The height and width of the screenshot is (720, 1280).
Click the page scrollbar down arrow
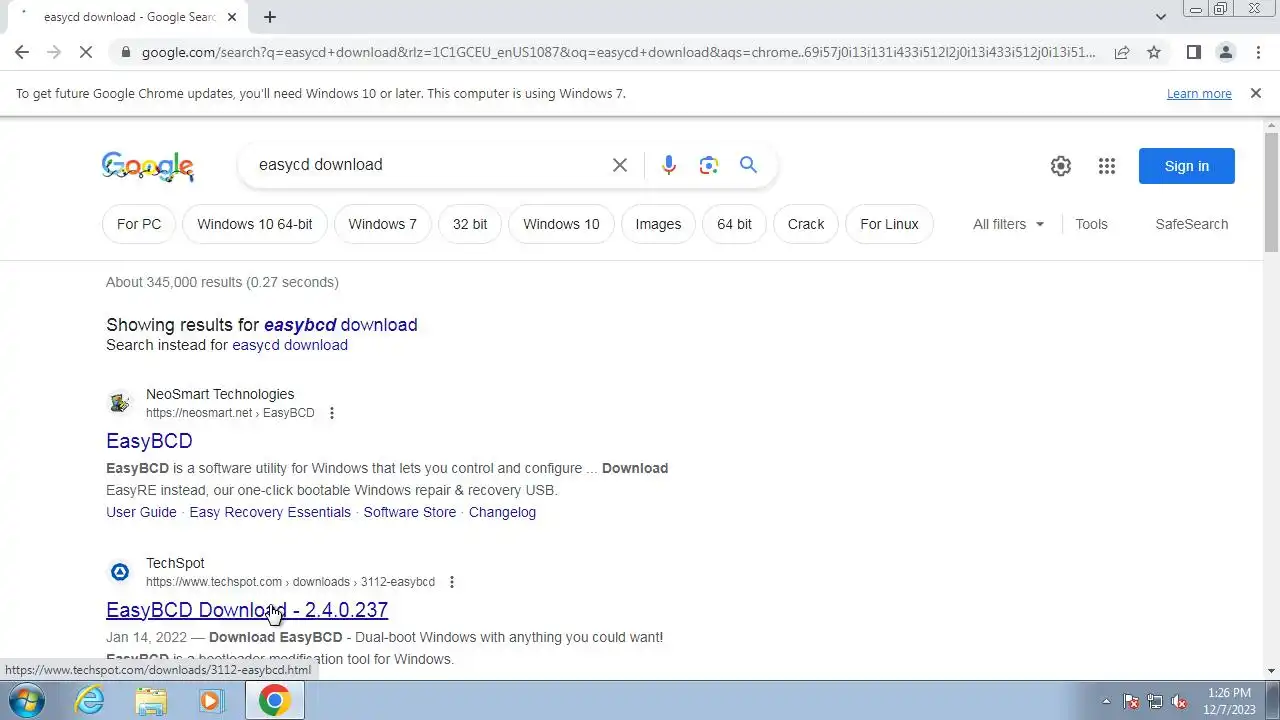1272,671
